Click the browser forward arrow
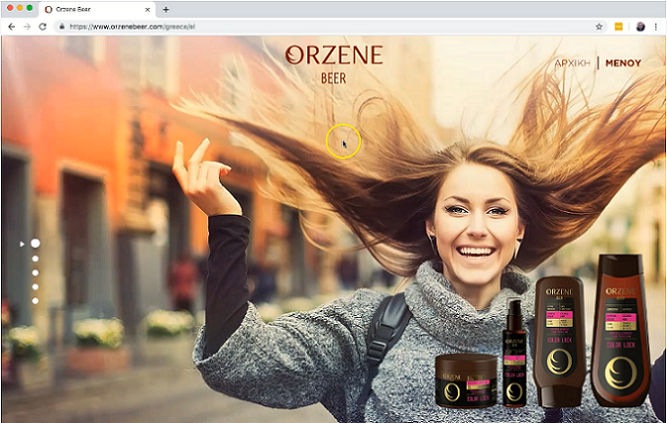 click(x=27, y=27)
